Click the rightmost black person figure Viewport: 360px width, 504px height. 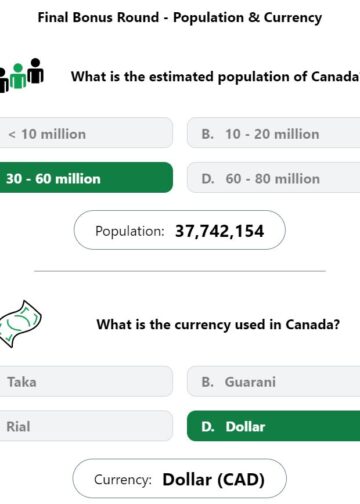point(35,71)
